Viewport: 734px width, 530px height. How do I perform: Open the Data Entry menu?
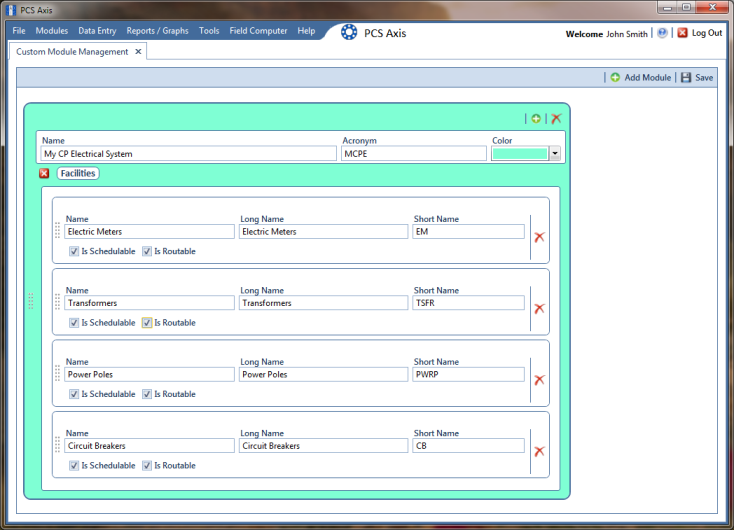pyautogui.click(x=97, y=31)
